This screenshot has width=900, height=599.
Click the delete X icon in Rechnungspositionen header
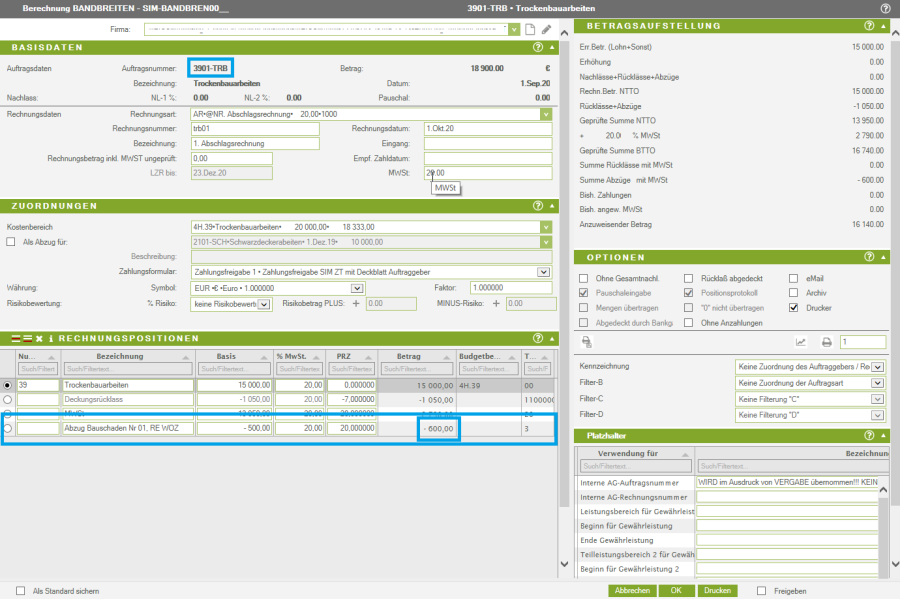(x=40, y=338)
